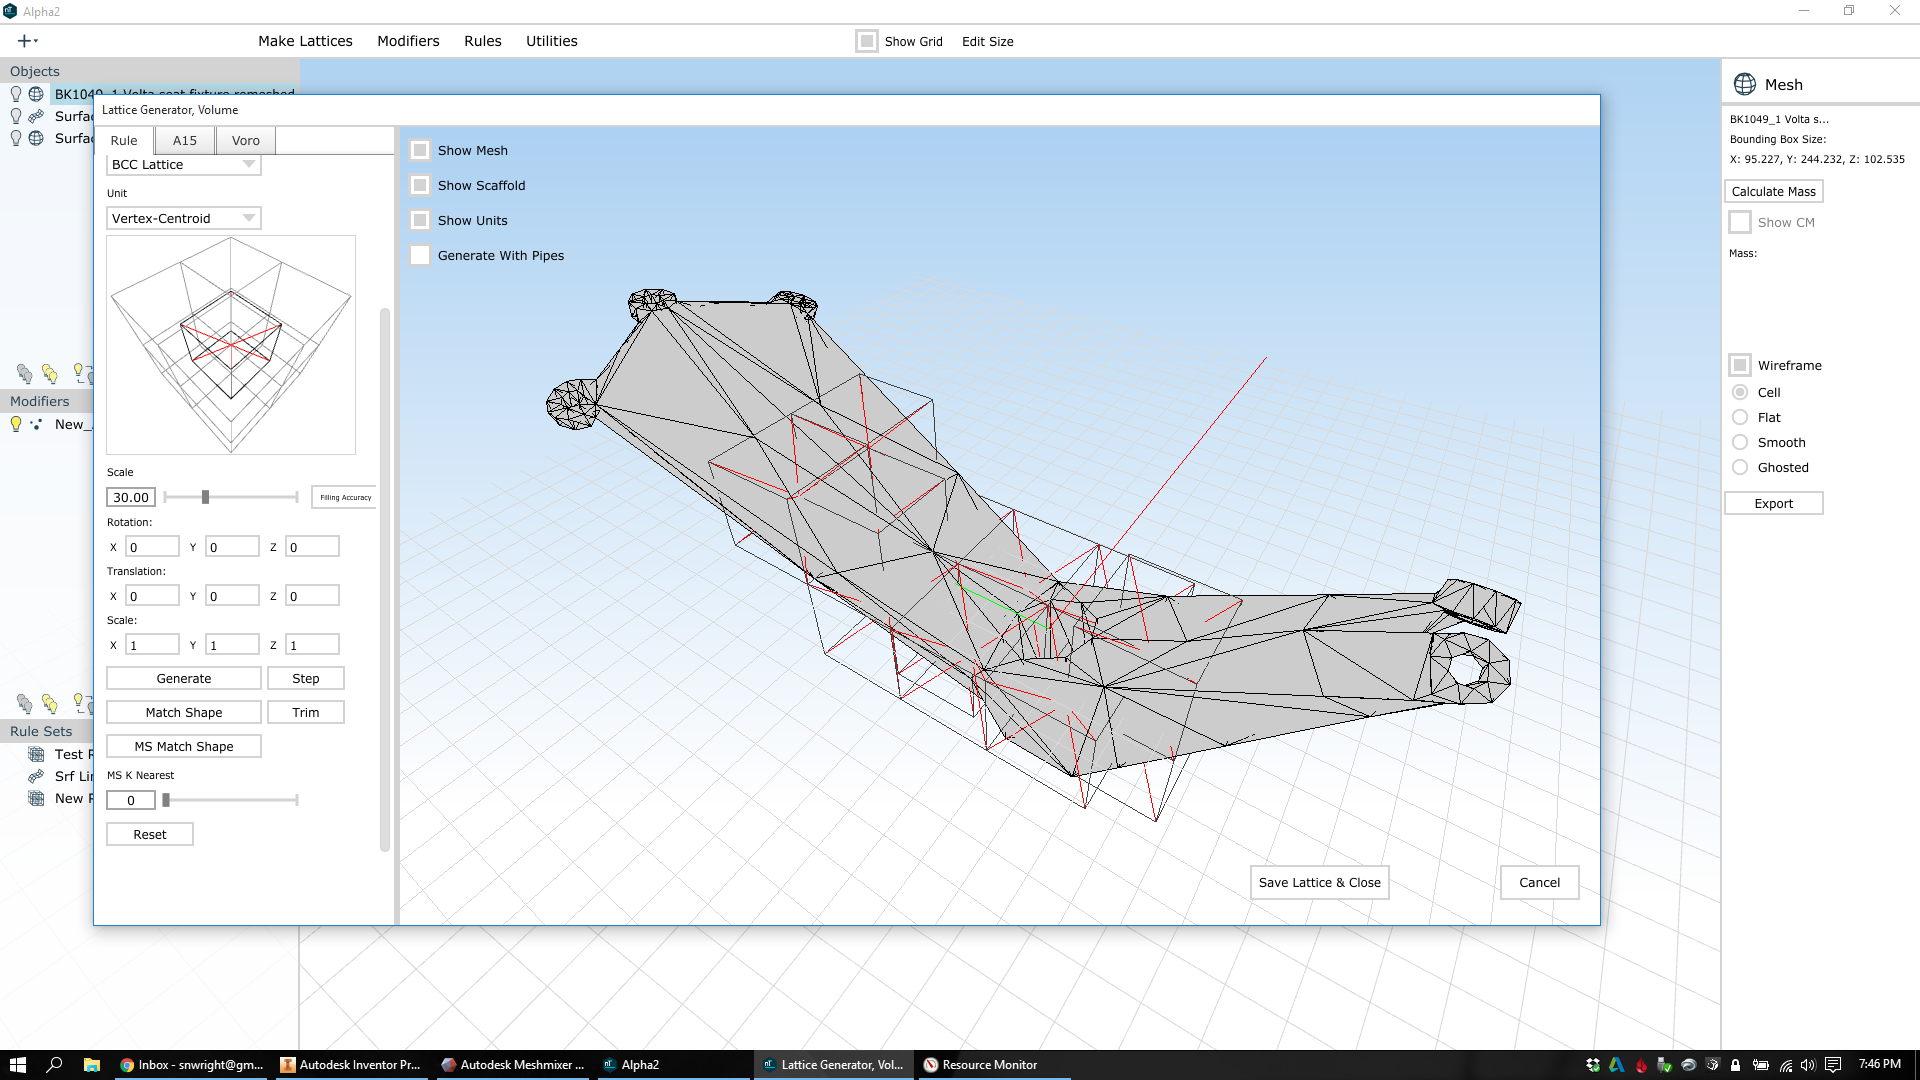Screen dimensions: 1920x1080
Task: Click the Filling Accuracy button
Action: (x=345, y=497)
